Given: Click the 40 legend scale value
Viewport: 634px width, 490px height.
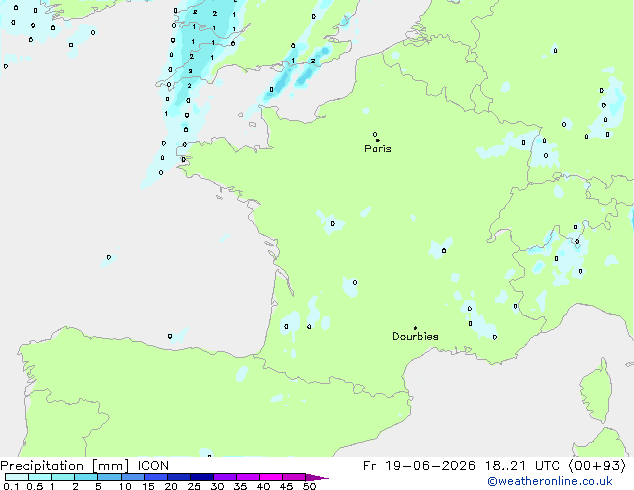Looking at the screenshot, I should click(263, 486).
